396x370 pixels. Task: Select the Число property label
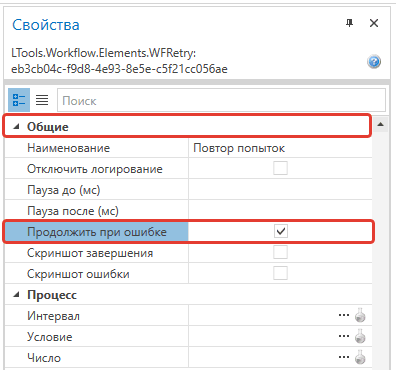pos(44,358)
